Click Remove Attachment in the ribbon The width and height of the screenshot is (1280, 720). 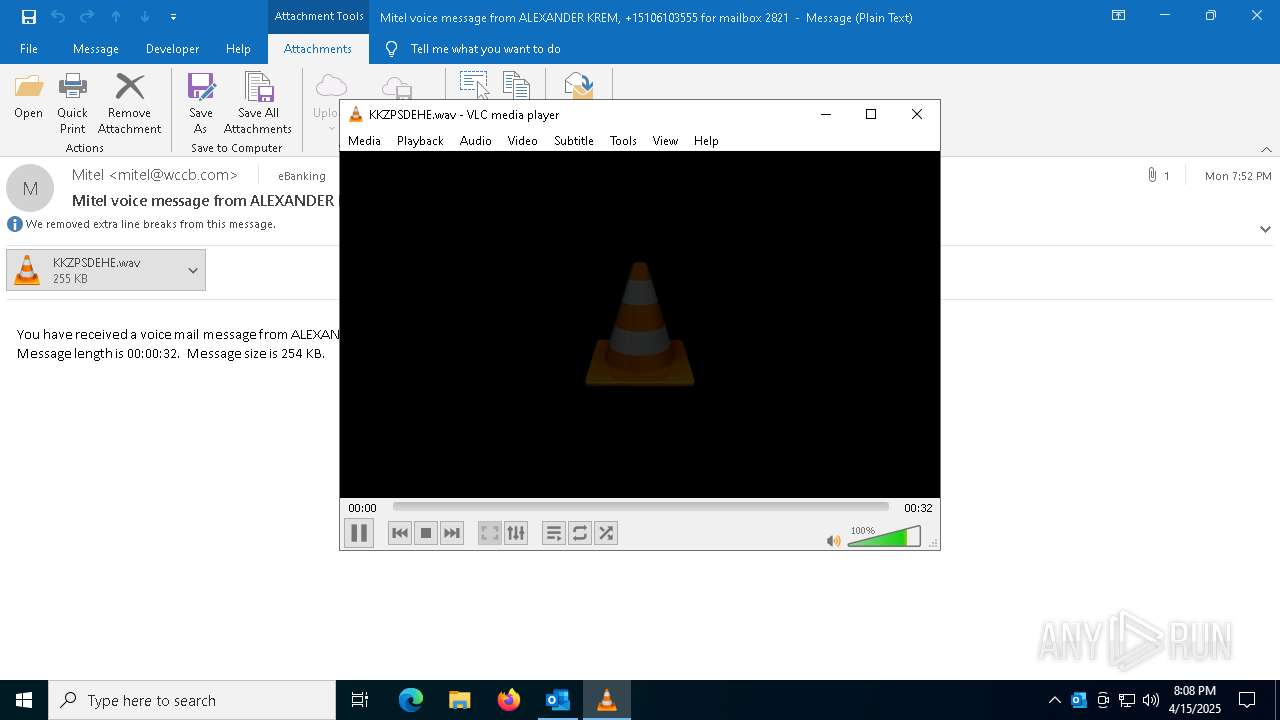(129, 104)
